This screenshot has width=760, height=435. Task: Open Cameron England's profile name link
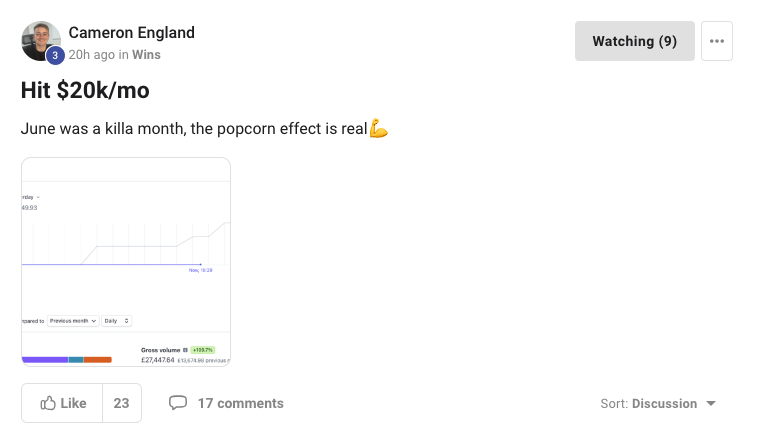[131, 32]
